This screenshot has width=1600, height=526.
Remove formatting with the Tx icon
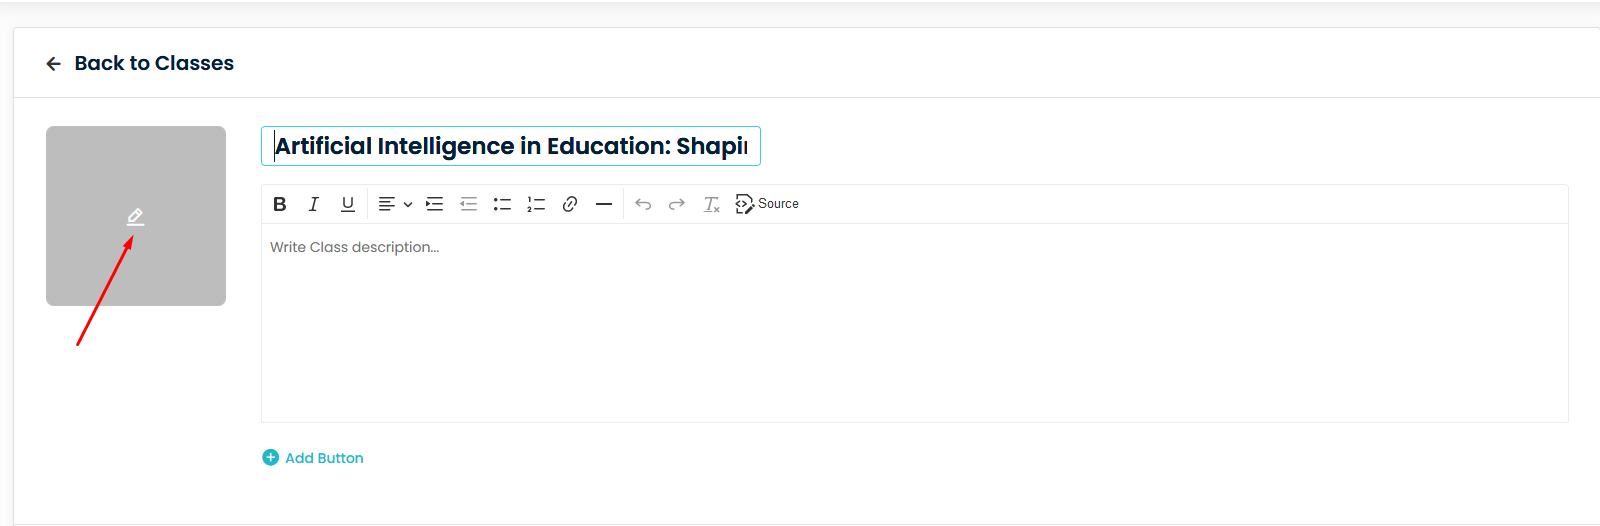tap(711, 204)
